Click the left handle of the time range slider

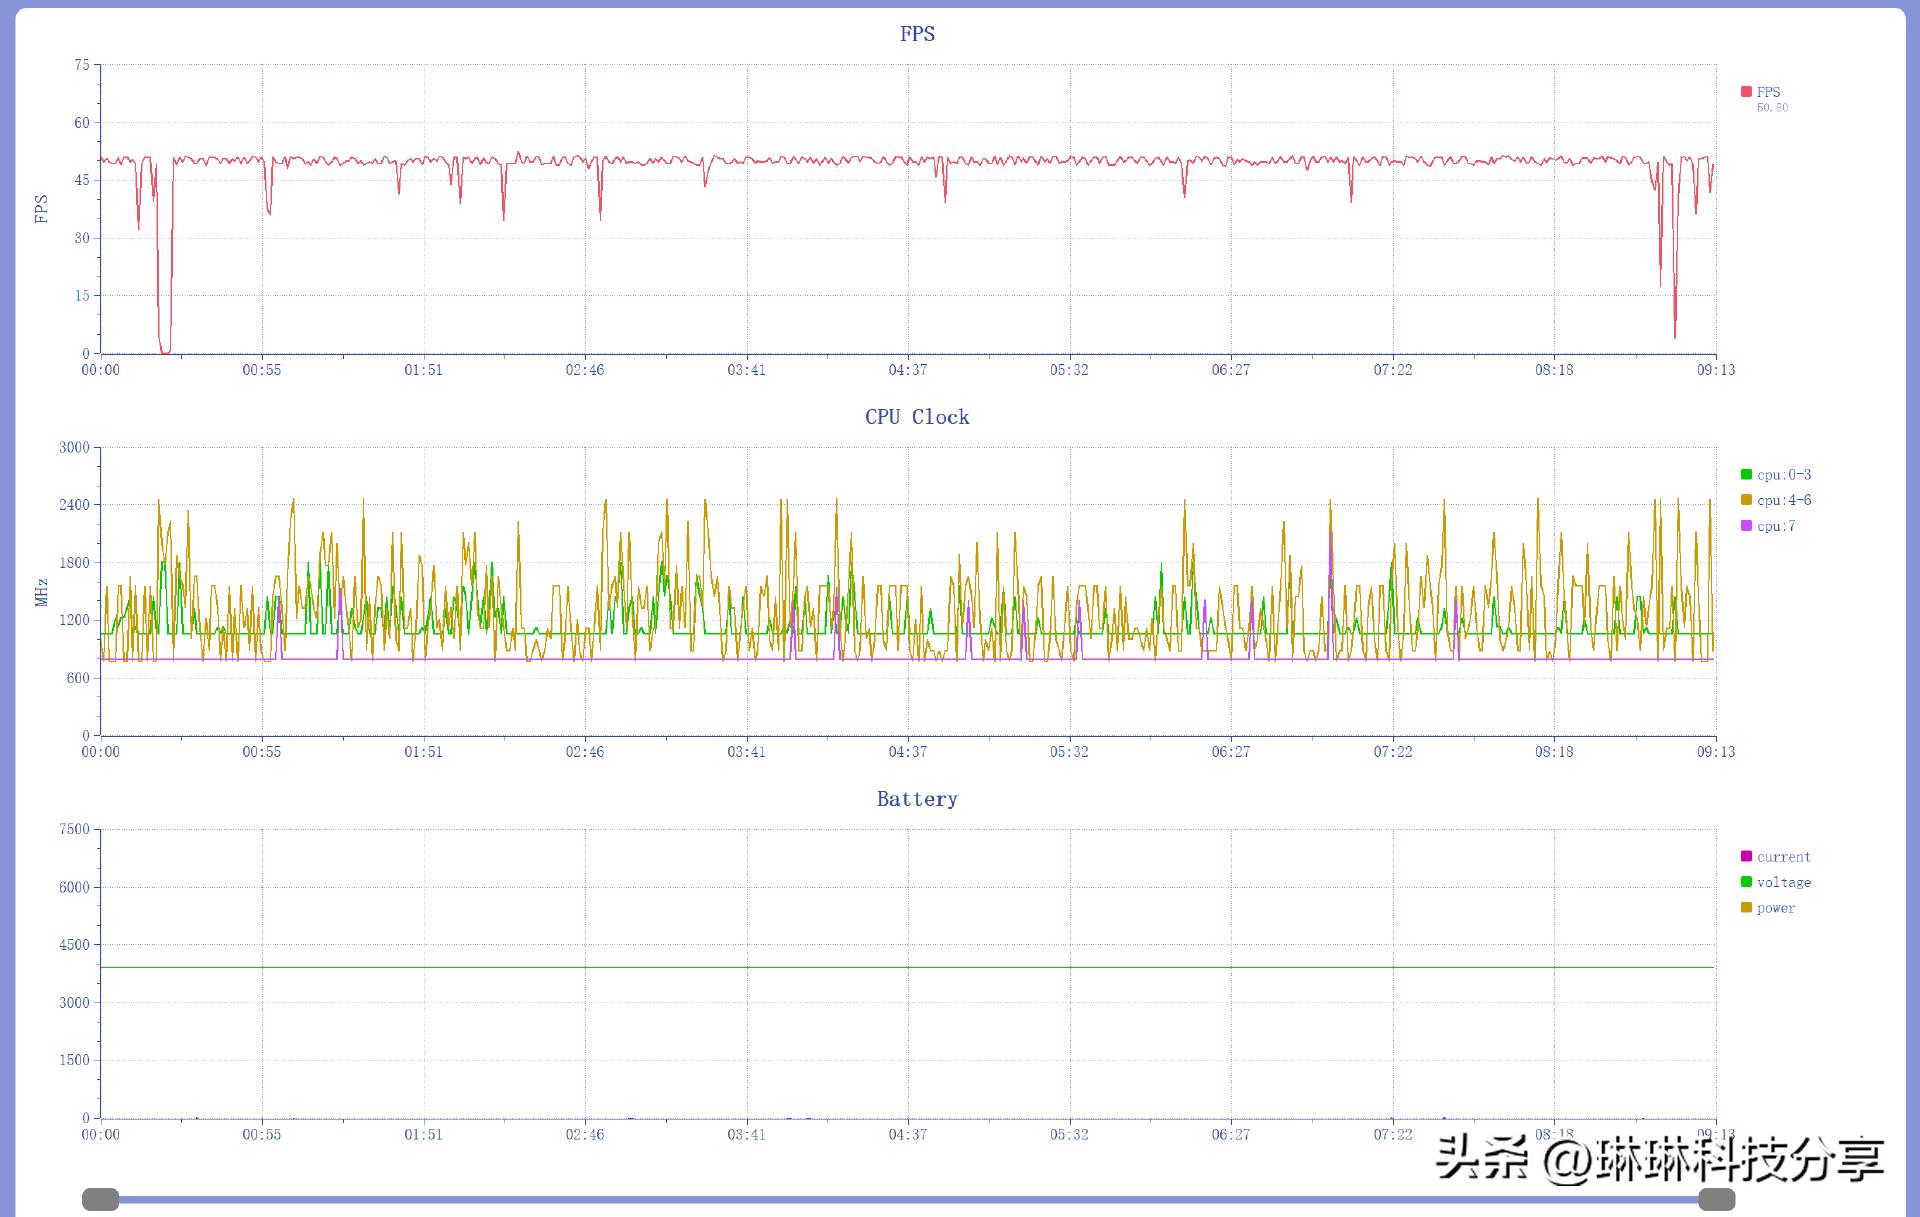[100, 1199]
